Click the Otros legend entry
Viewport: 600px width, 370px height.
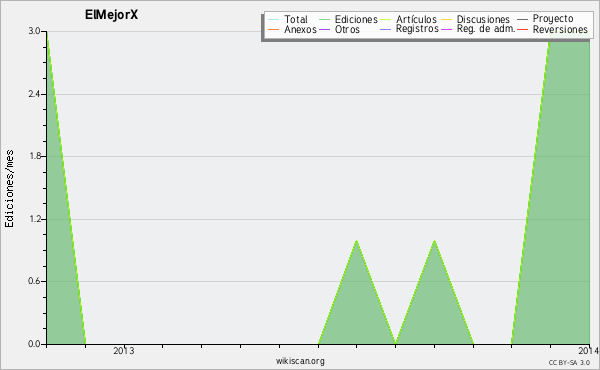(339, 29)
